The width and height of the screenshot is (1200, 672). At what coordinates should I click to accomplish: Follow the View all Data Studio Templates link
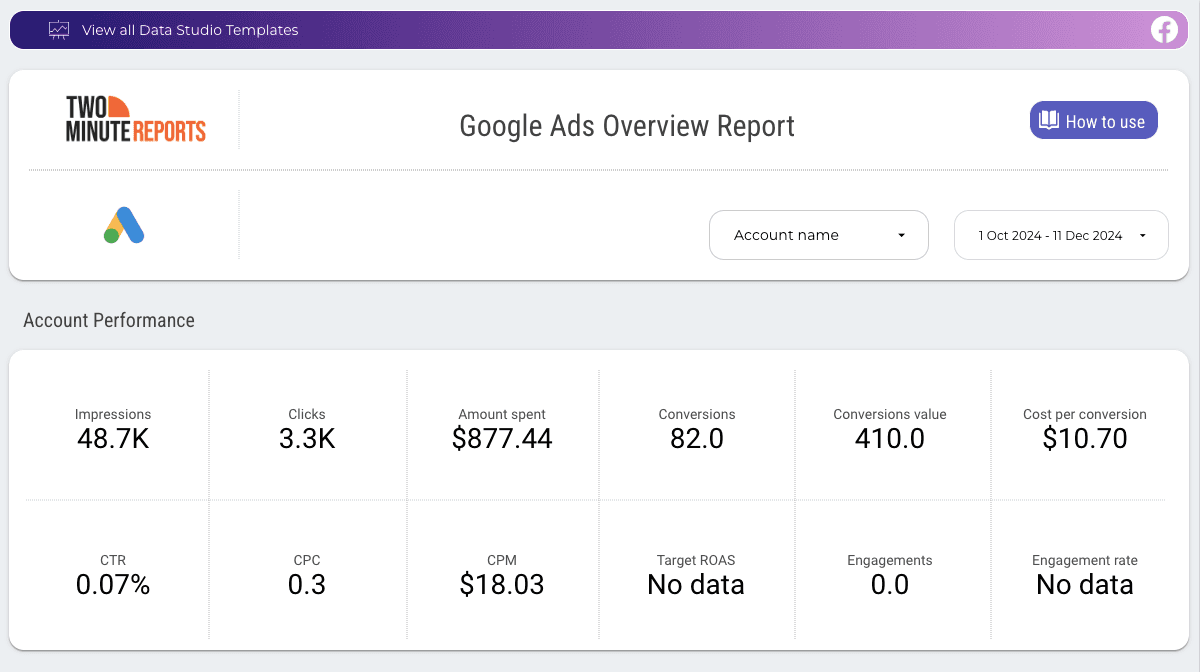(x=189, y=30)
